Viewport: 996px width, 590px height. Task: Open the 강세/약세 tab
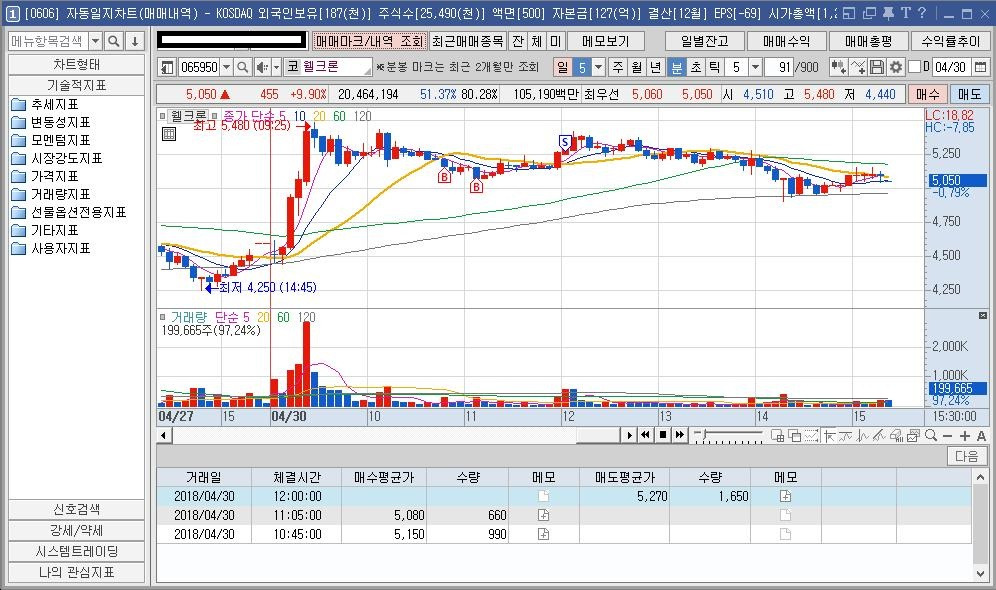click(77, 530)
